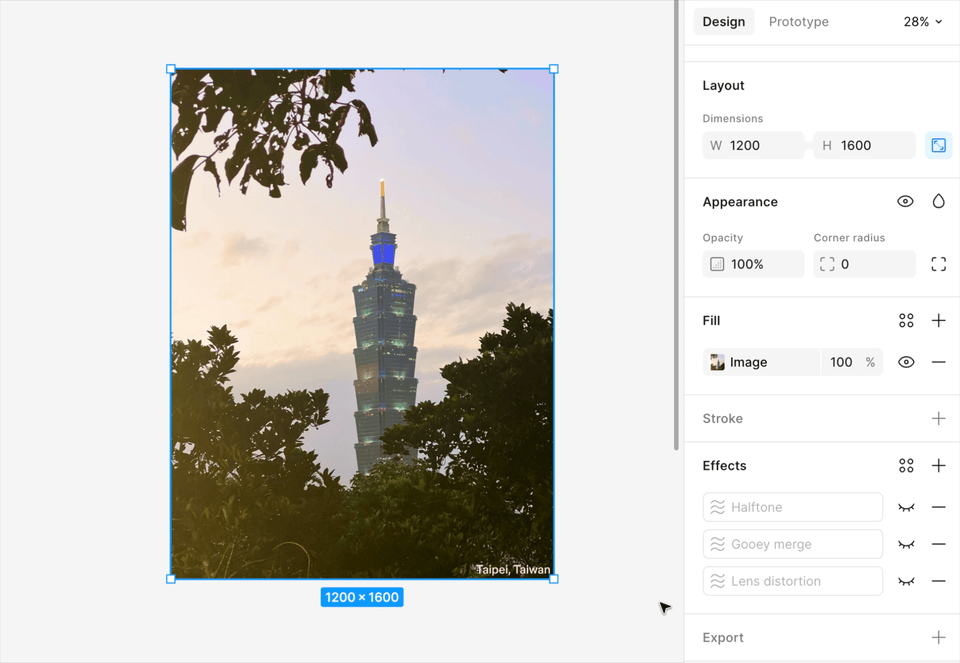Click the opacity field showing 100%
This screenshot has height=663, width=960.
point(753,264)
